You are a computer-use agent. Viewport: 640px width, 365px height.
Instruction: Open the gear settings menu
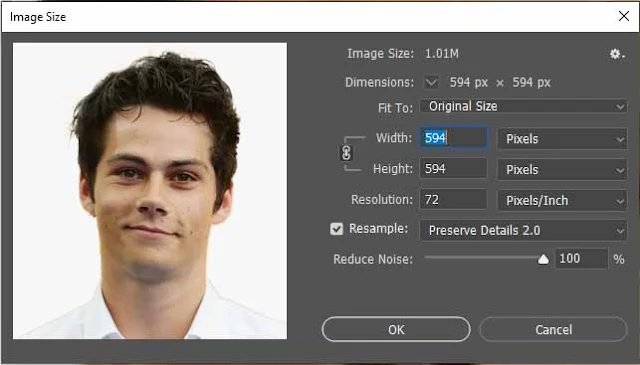tap(617, 54)
